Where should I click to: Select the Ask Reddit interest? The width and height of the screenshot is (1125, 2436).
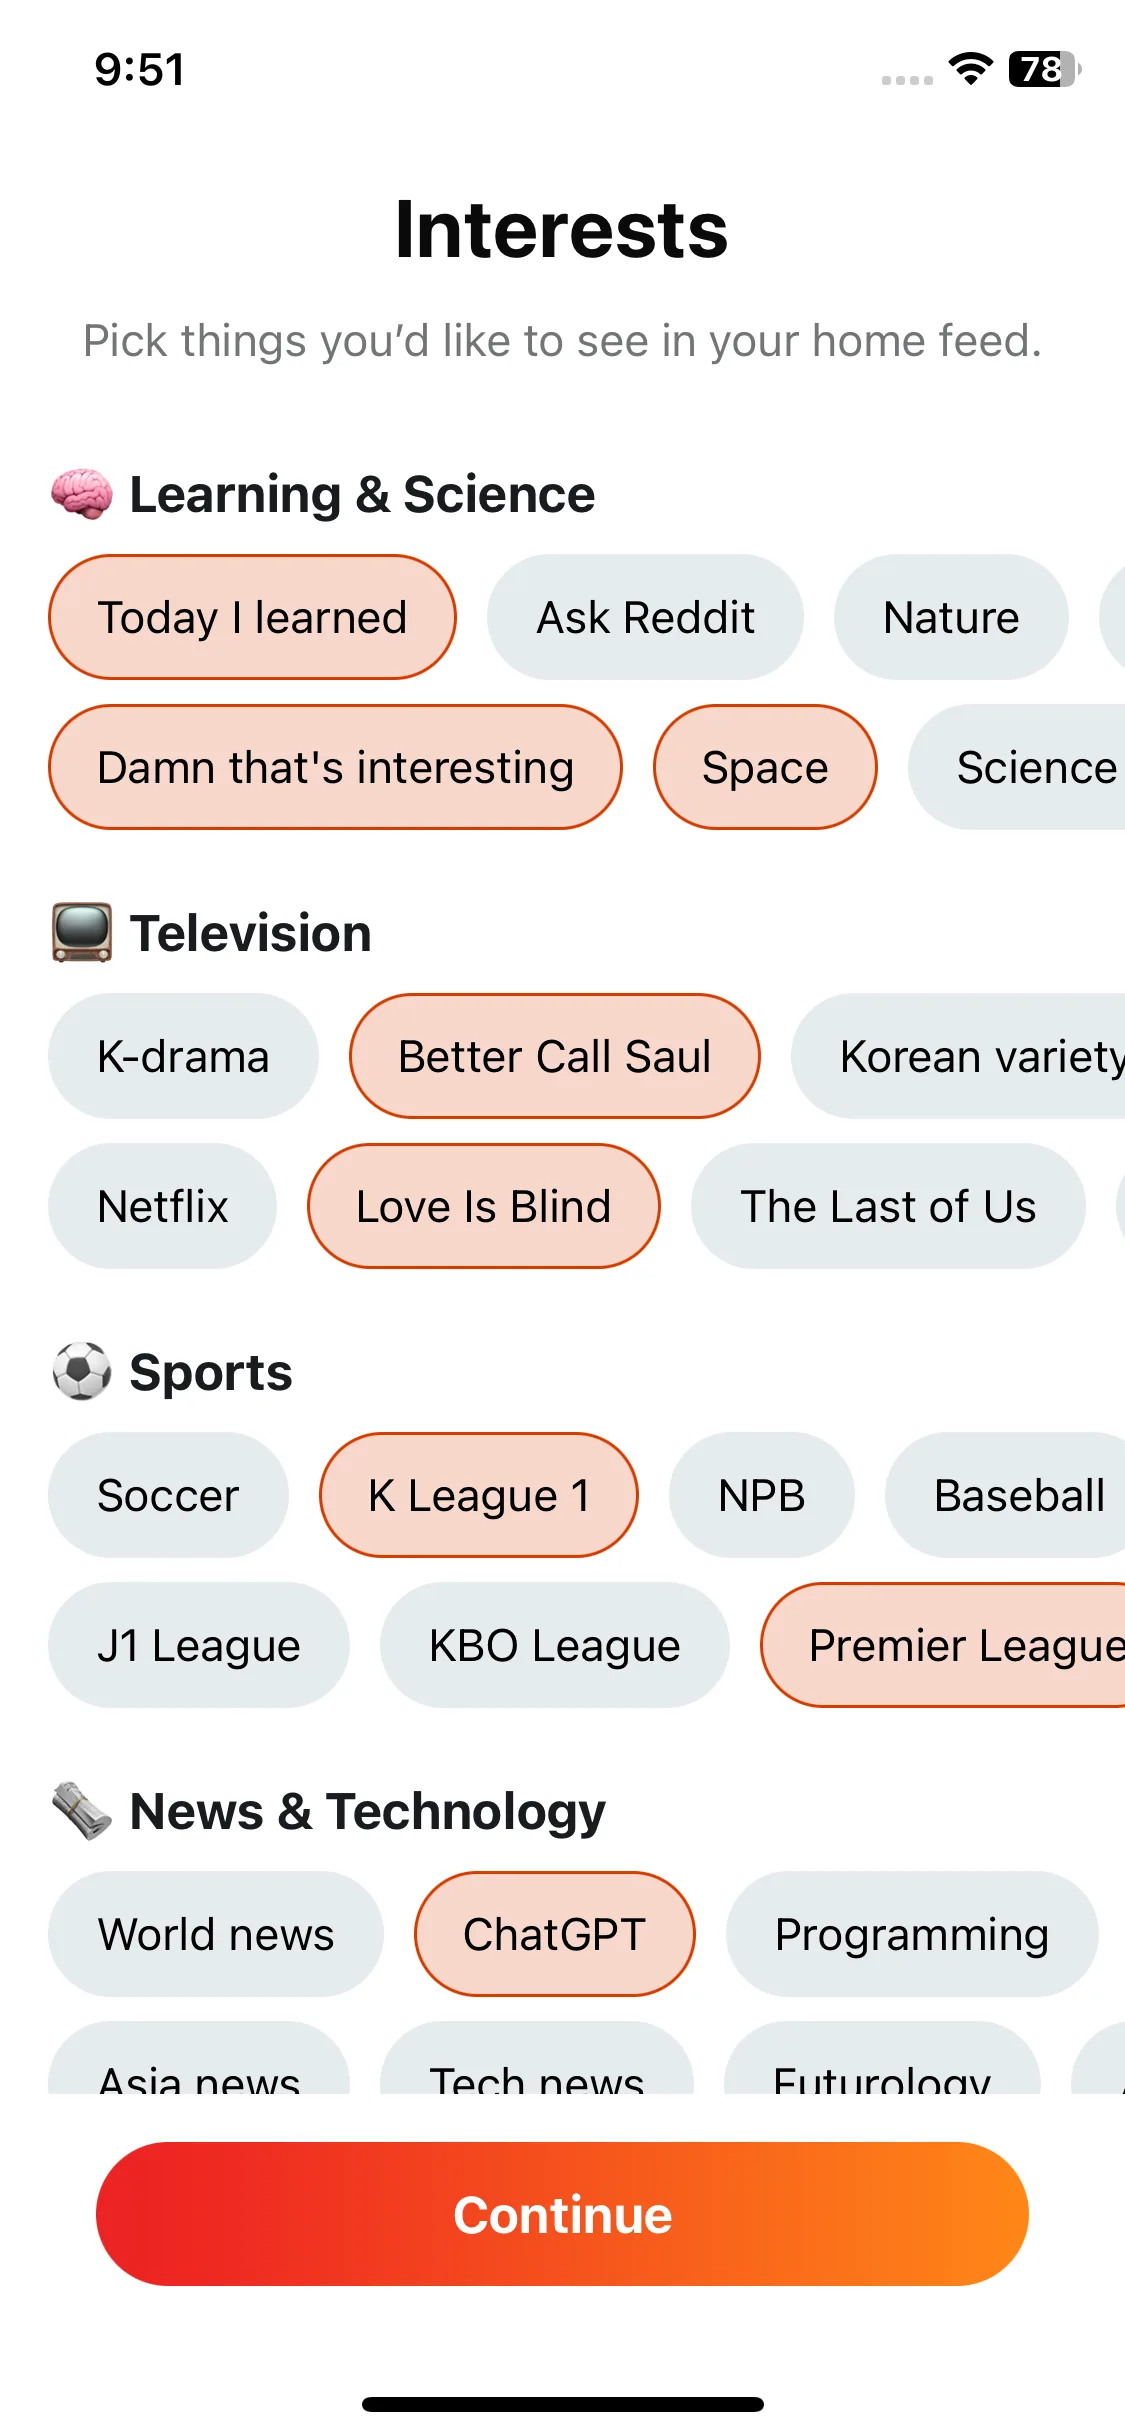(645, 617)
